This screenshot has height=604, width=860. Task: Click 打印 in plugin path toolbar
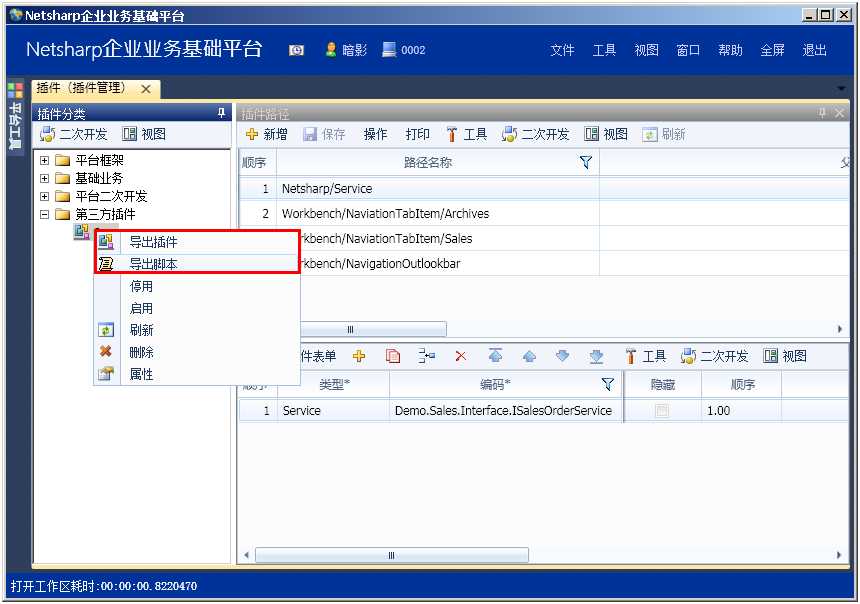point(417,134)
